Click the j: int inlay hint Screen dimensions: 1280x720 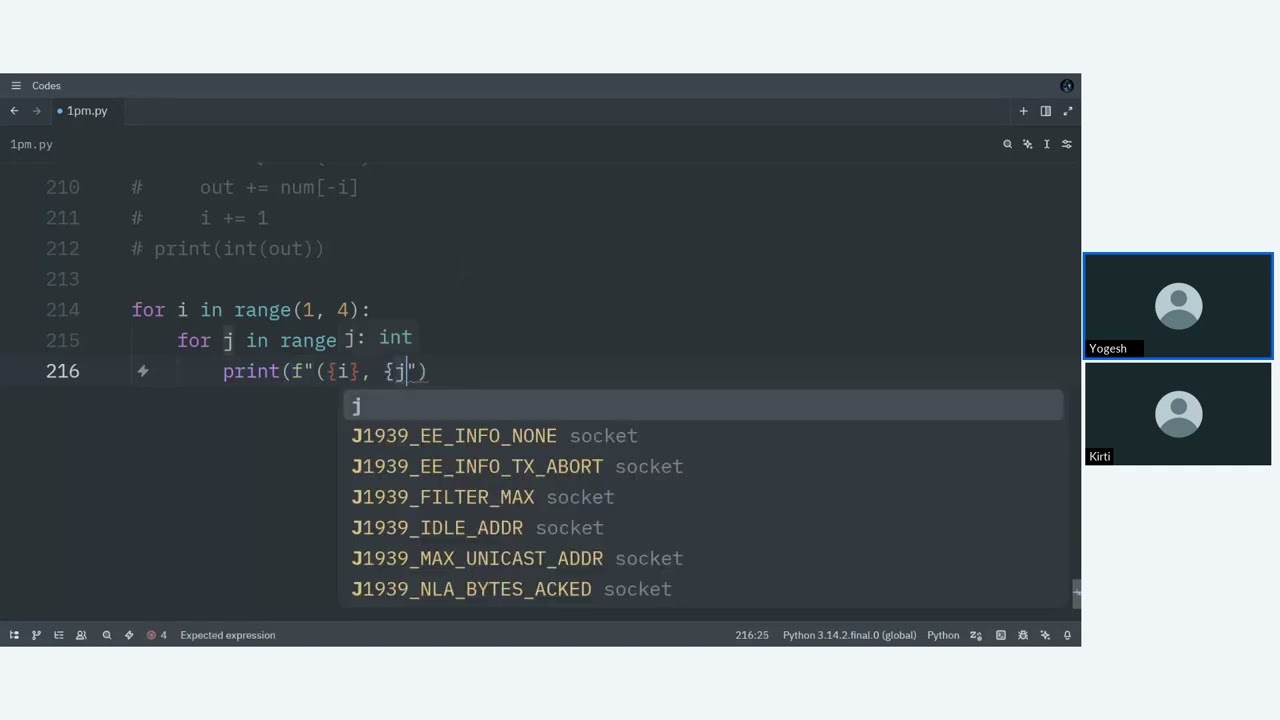click(378, 339)
